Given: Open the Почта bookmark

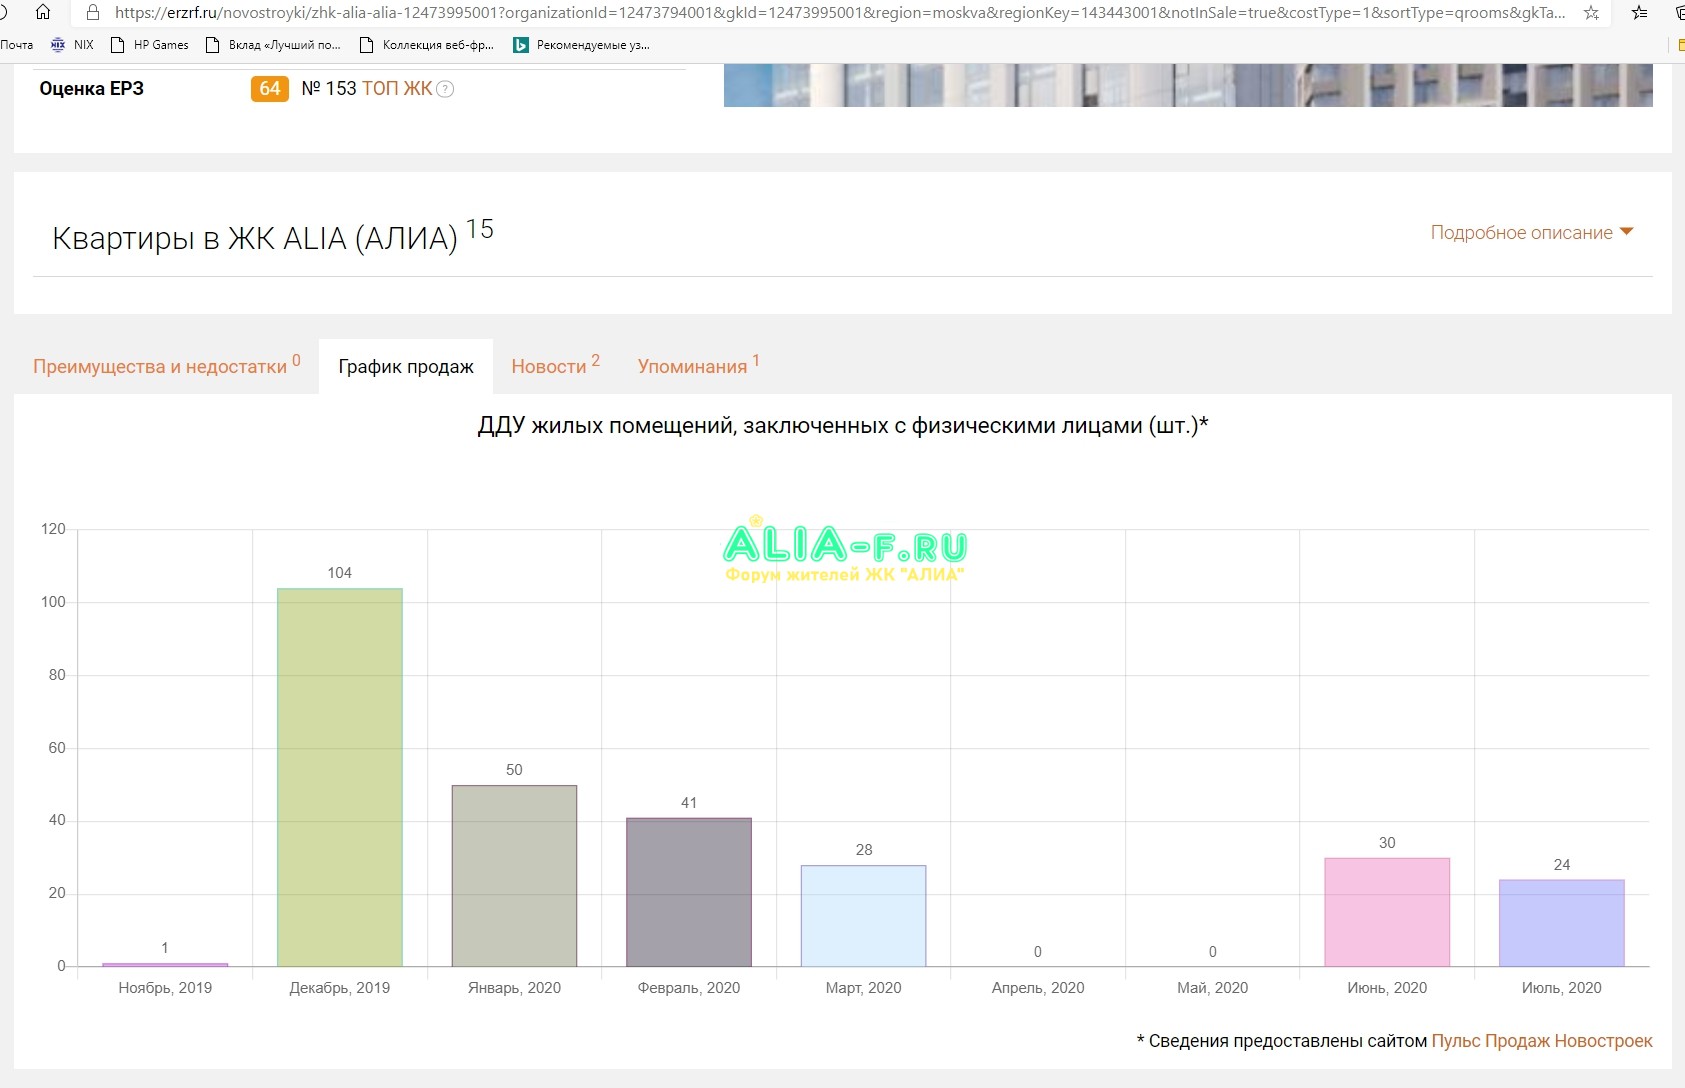Looking at the screenshot, I should pyautogui.click(x=16, y=45).
